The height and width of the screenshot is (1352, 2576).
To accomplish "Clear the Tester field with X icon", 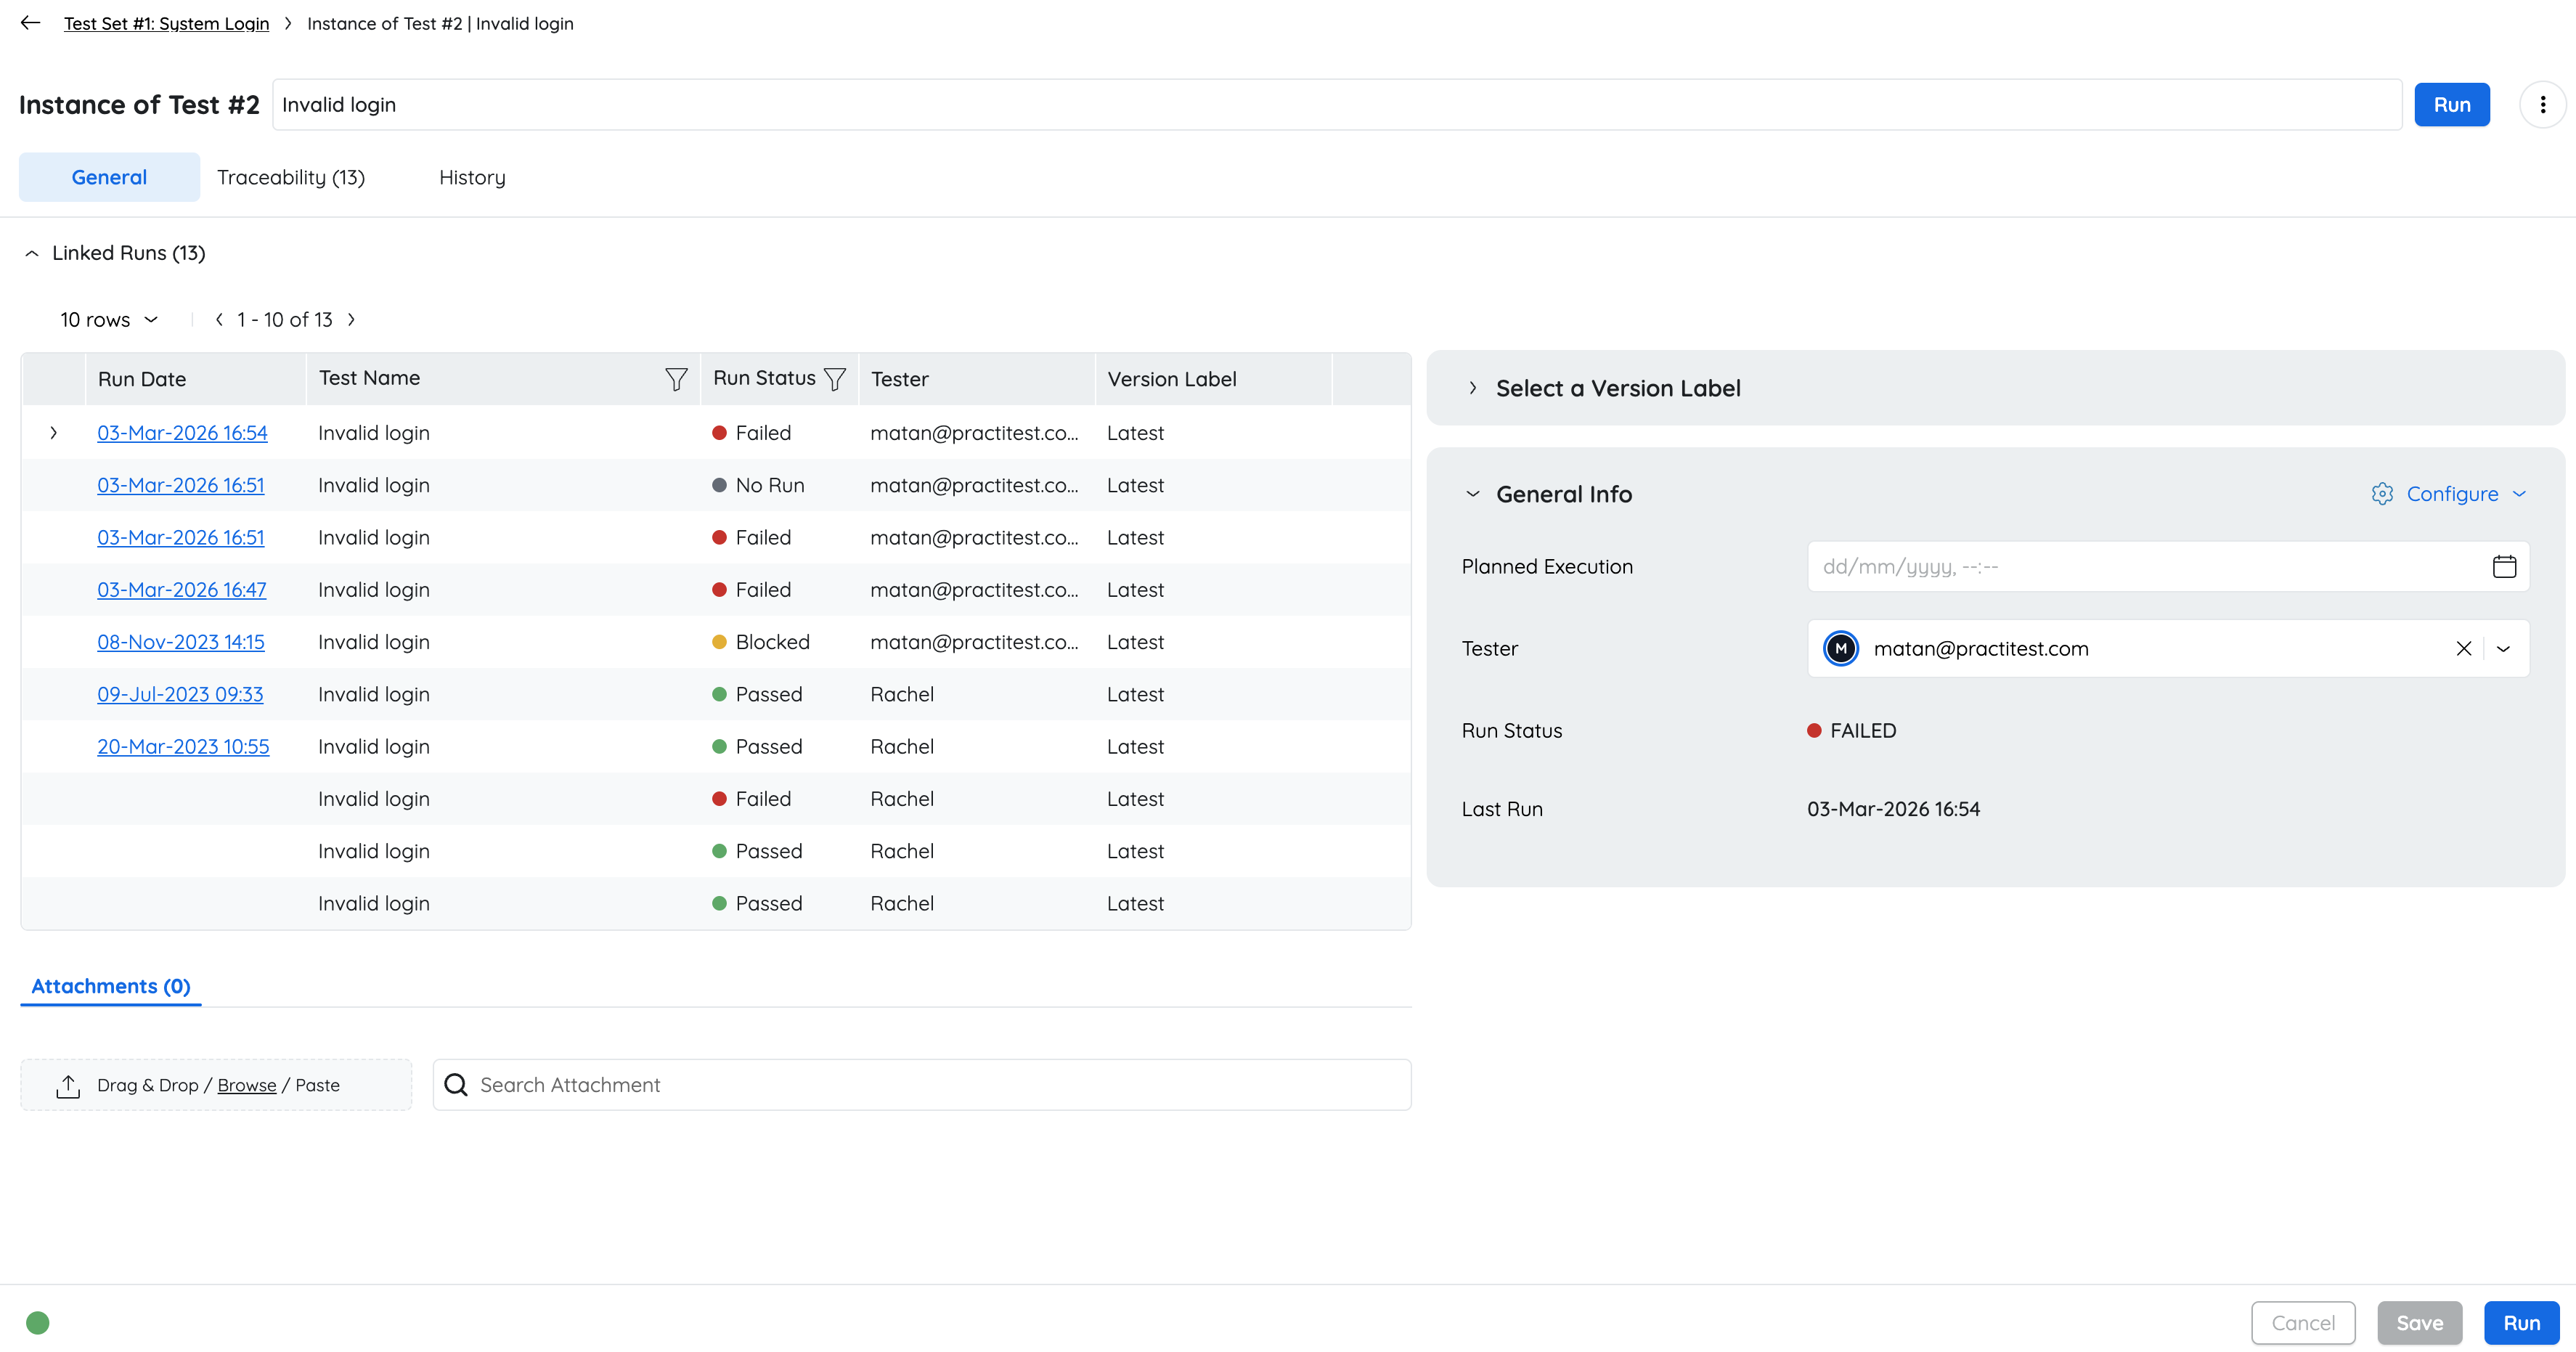I will (2464, 649).
